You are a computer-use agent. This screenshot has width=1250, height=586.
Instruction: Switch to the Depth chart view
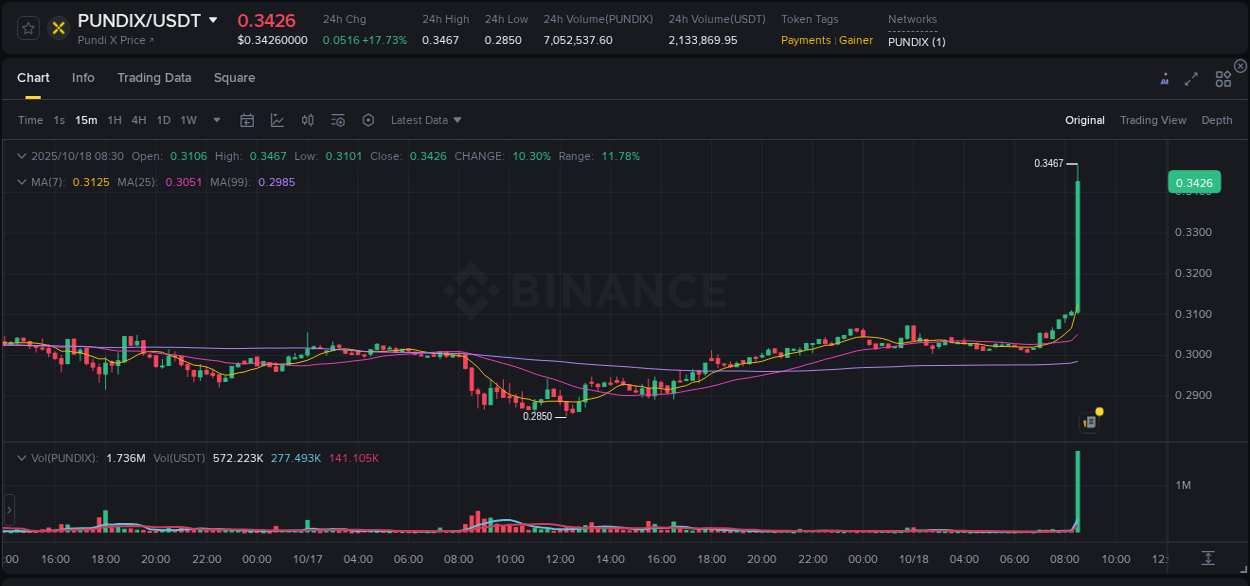pyautogui.click(x=1216, y=119)
